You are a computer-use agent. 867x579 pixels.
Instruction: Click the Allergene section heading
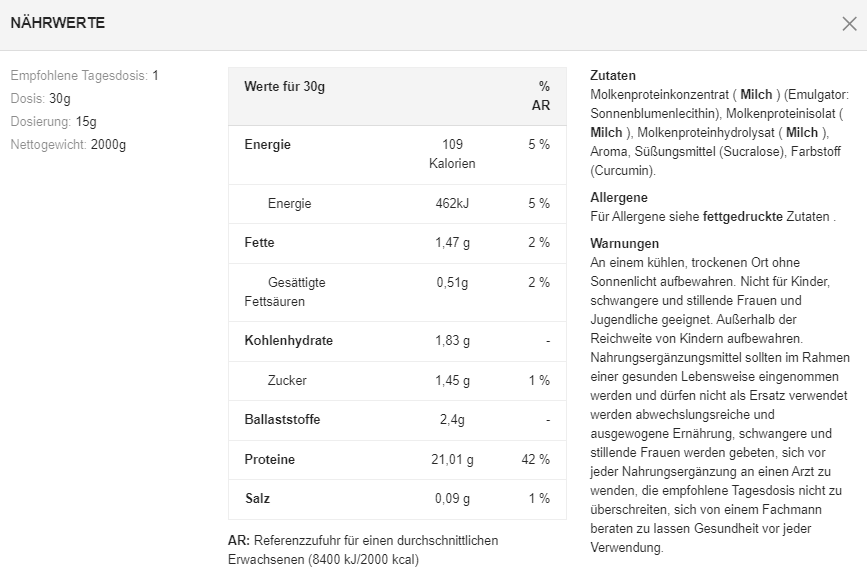[x=619, y=197]
